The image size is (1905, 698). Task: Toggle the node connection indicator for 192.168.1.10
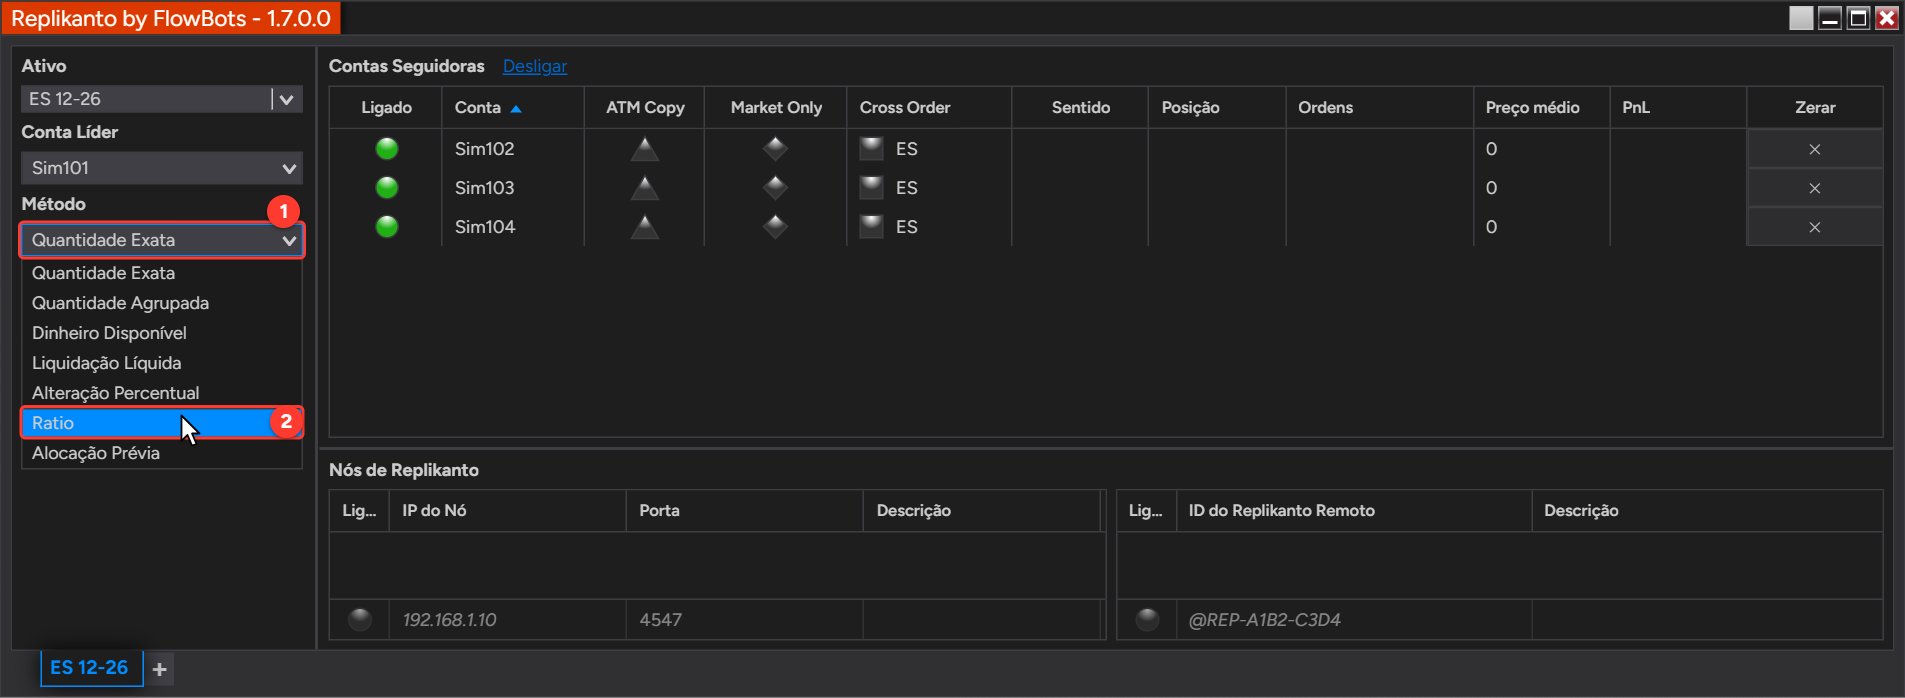pyautogui.click(x=360, y=620)
